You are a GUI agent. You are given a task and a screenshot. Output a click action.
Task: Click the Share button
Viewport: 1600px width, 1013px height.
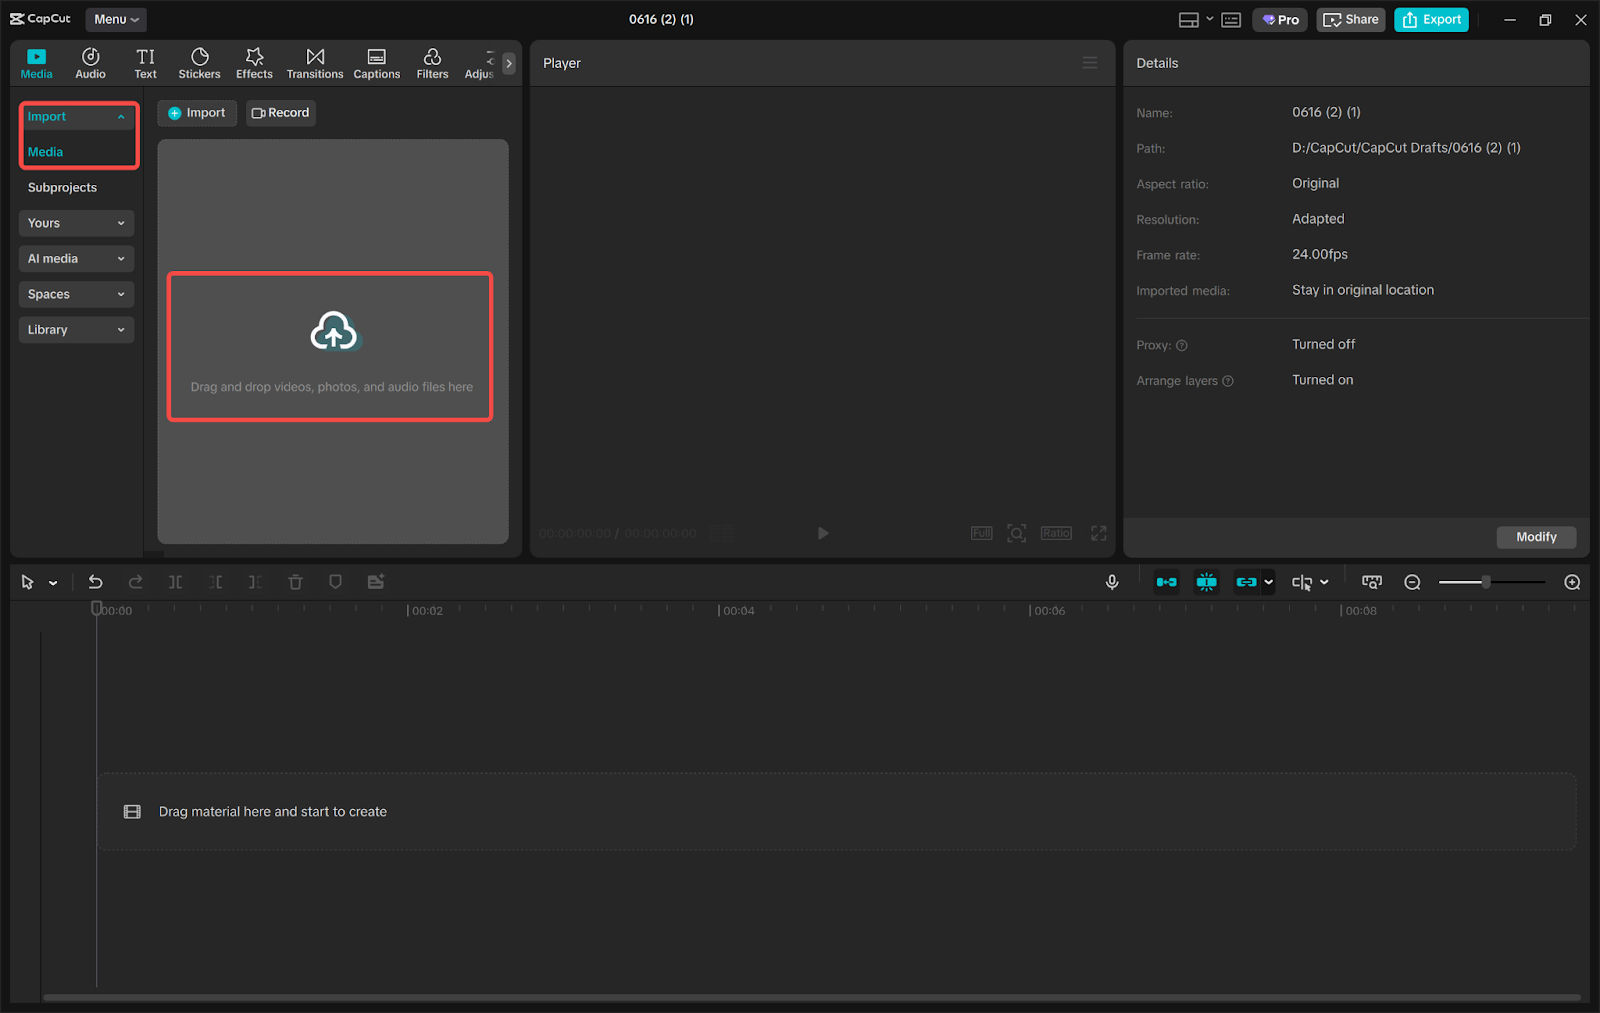(1351, 20)
